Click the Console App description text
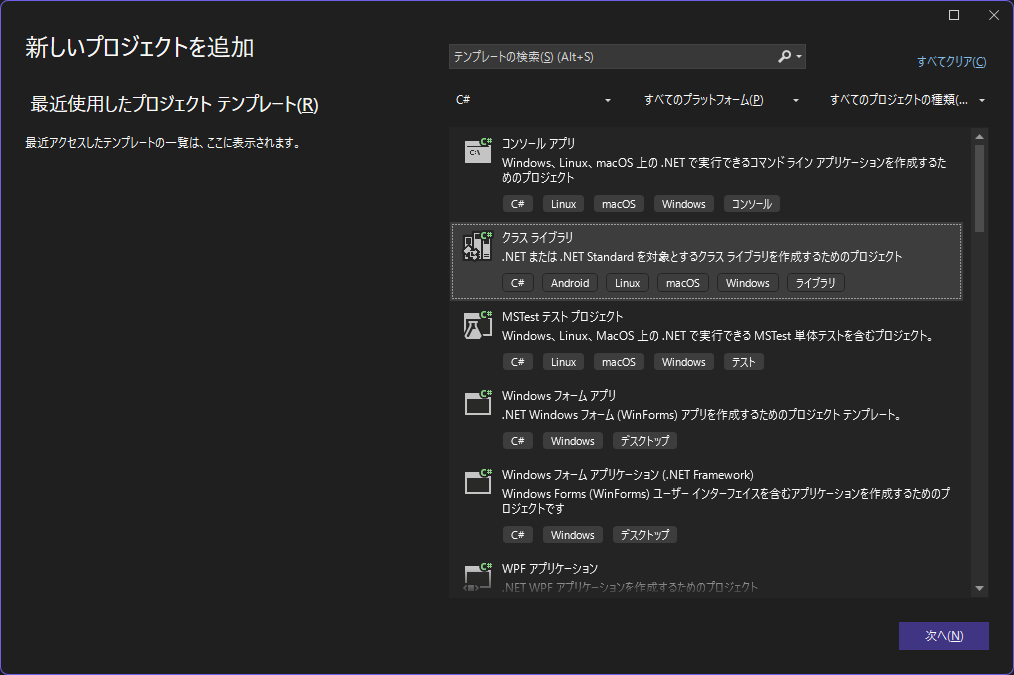This screenshot has width=1014, height=675. [x=724, y=170]
